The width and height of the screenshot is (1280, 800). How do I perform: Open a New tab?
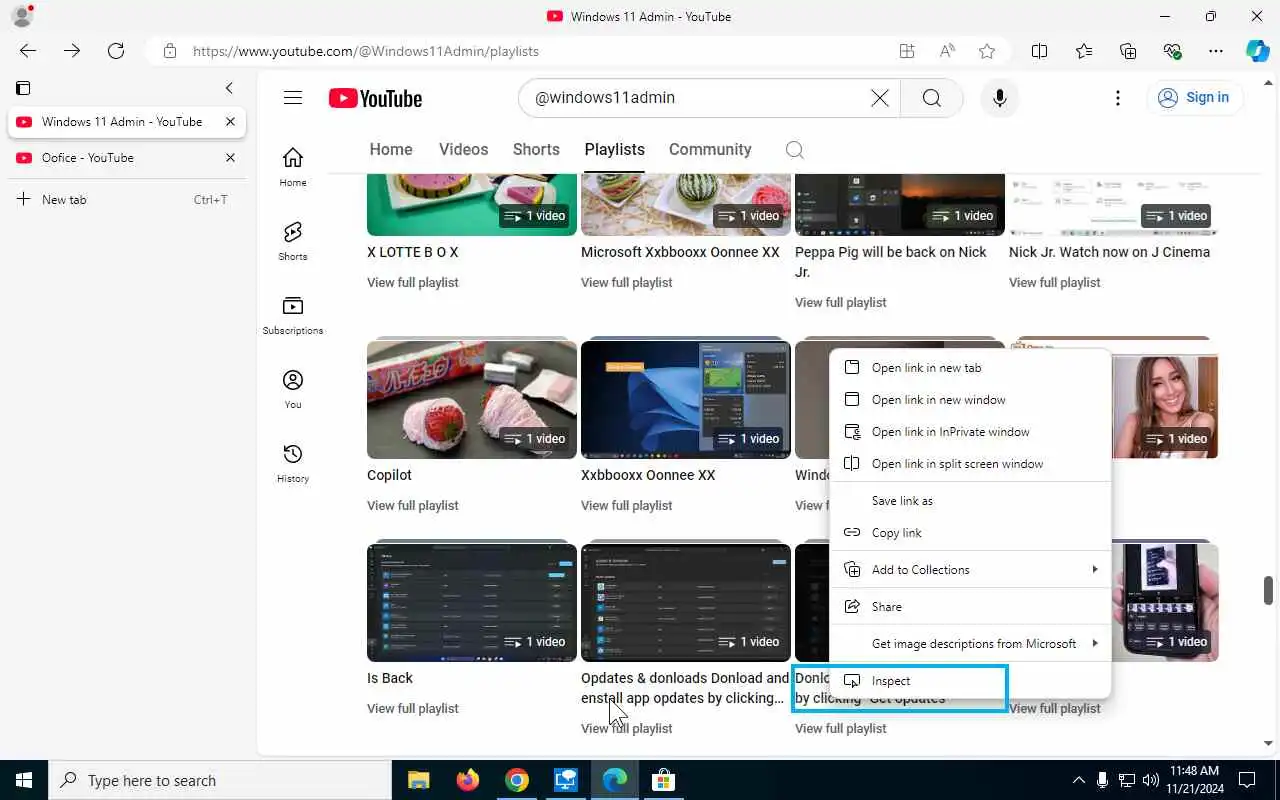pyautogui.click(x=126, y=200)
